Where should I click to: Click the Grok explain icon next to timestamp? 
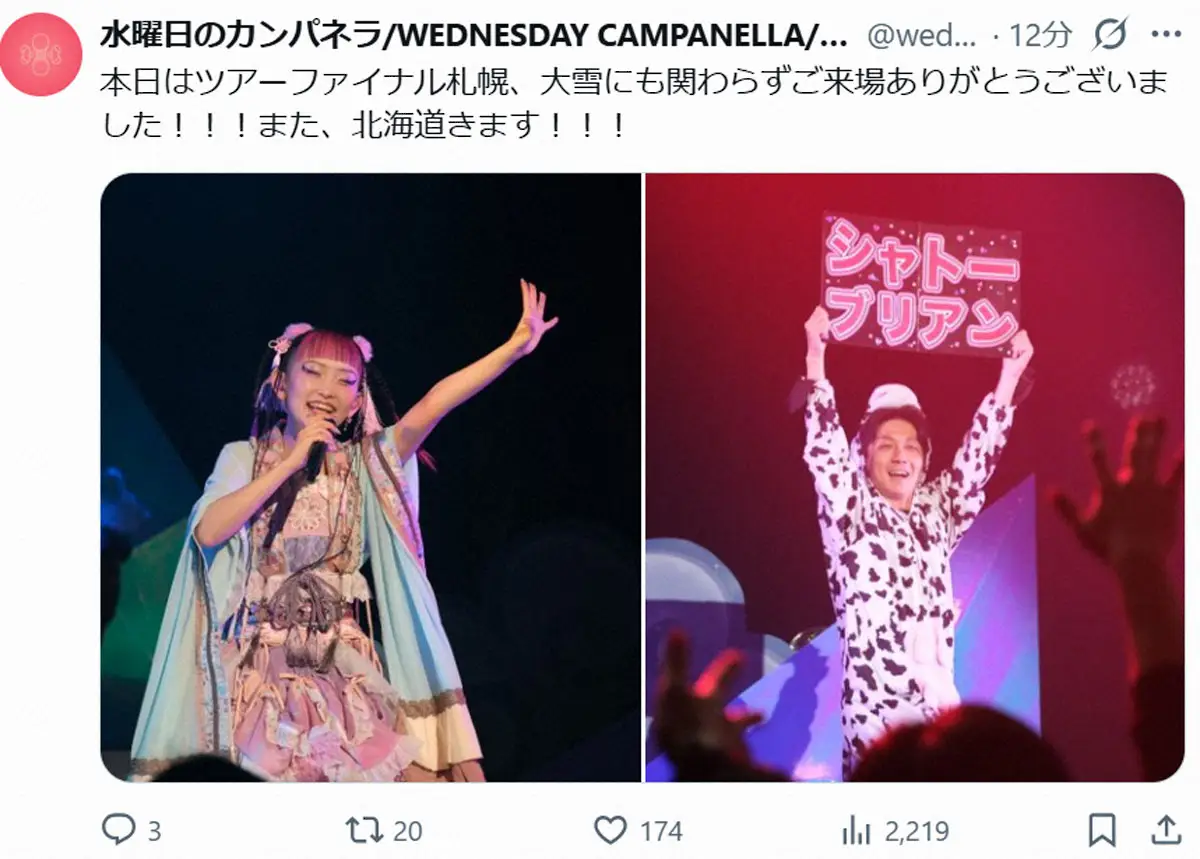click(1109, 36)
